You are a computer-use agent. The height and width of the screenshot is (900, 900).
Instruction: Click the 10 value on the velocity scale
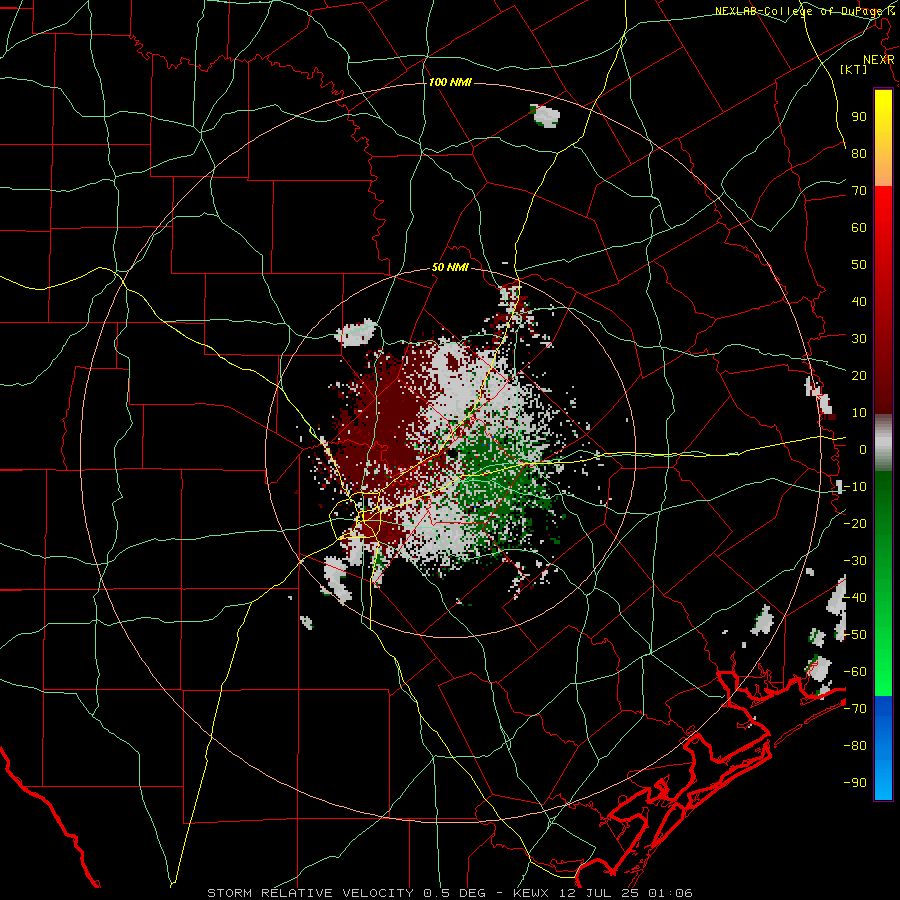tap(859, 413)
